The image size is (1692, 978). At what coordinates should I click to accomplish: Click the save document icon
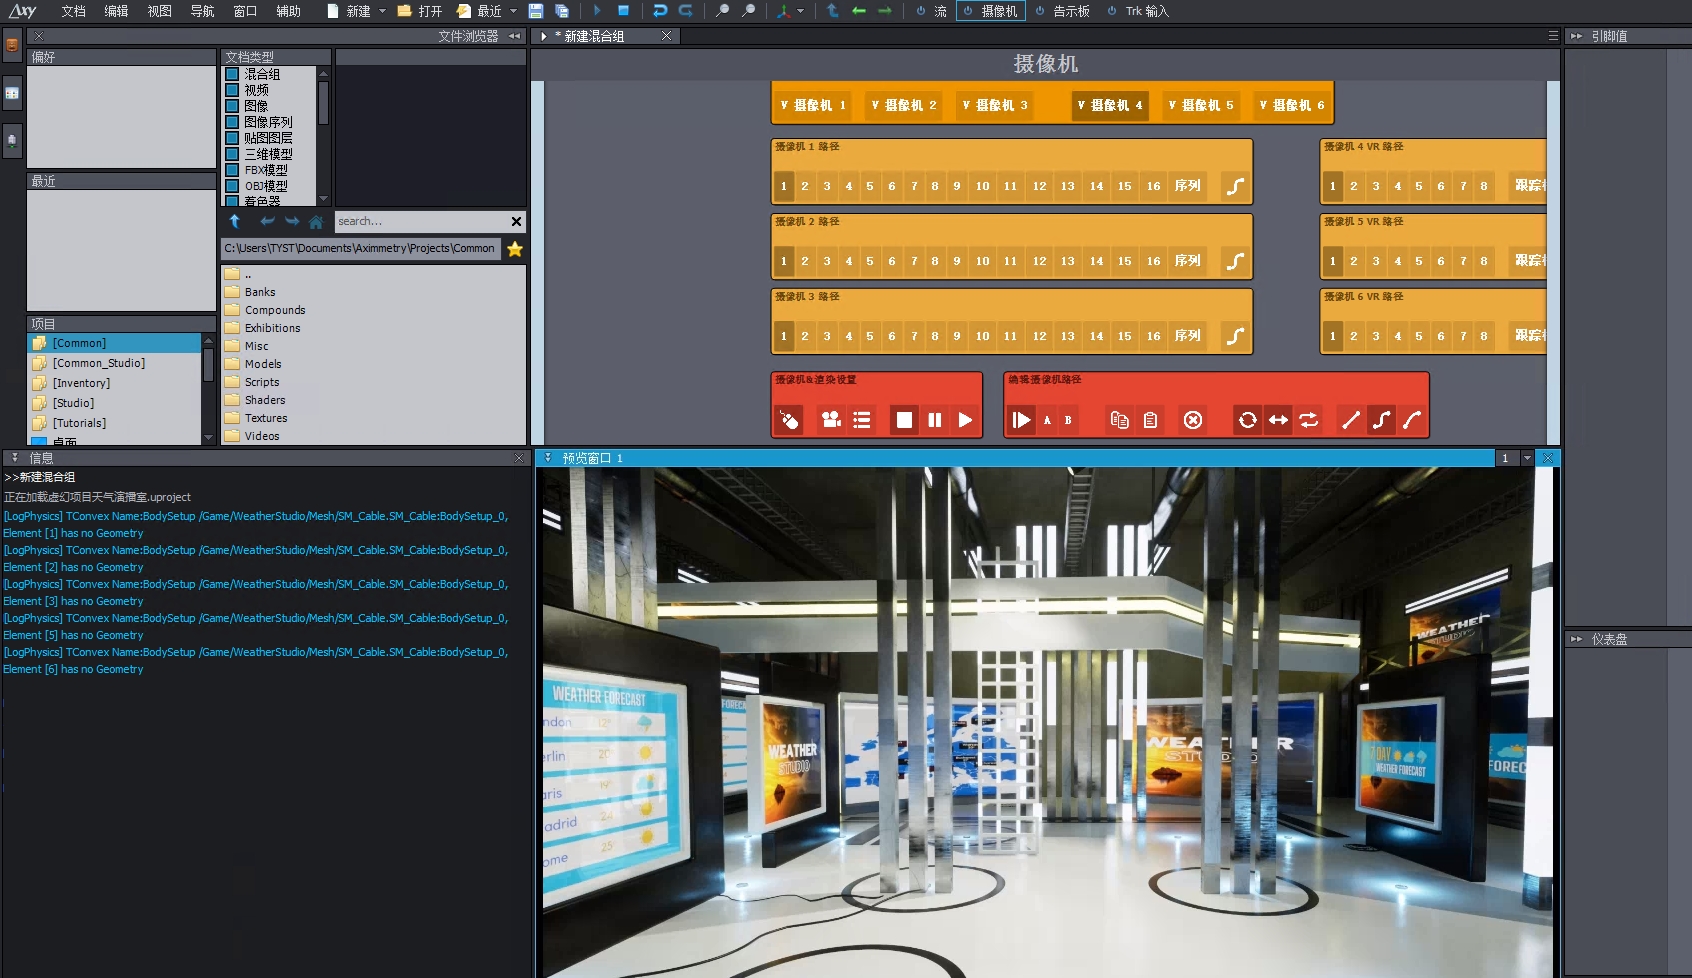(x=536, y=11)
